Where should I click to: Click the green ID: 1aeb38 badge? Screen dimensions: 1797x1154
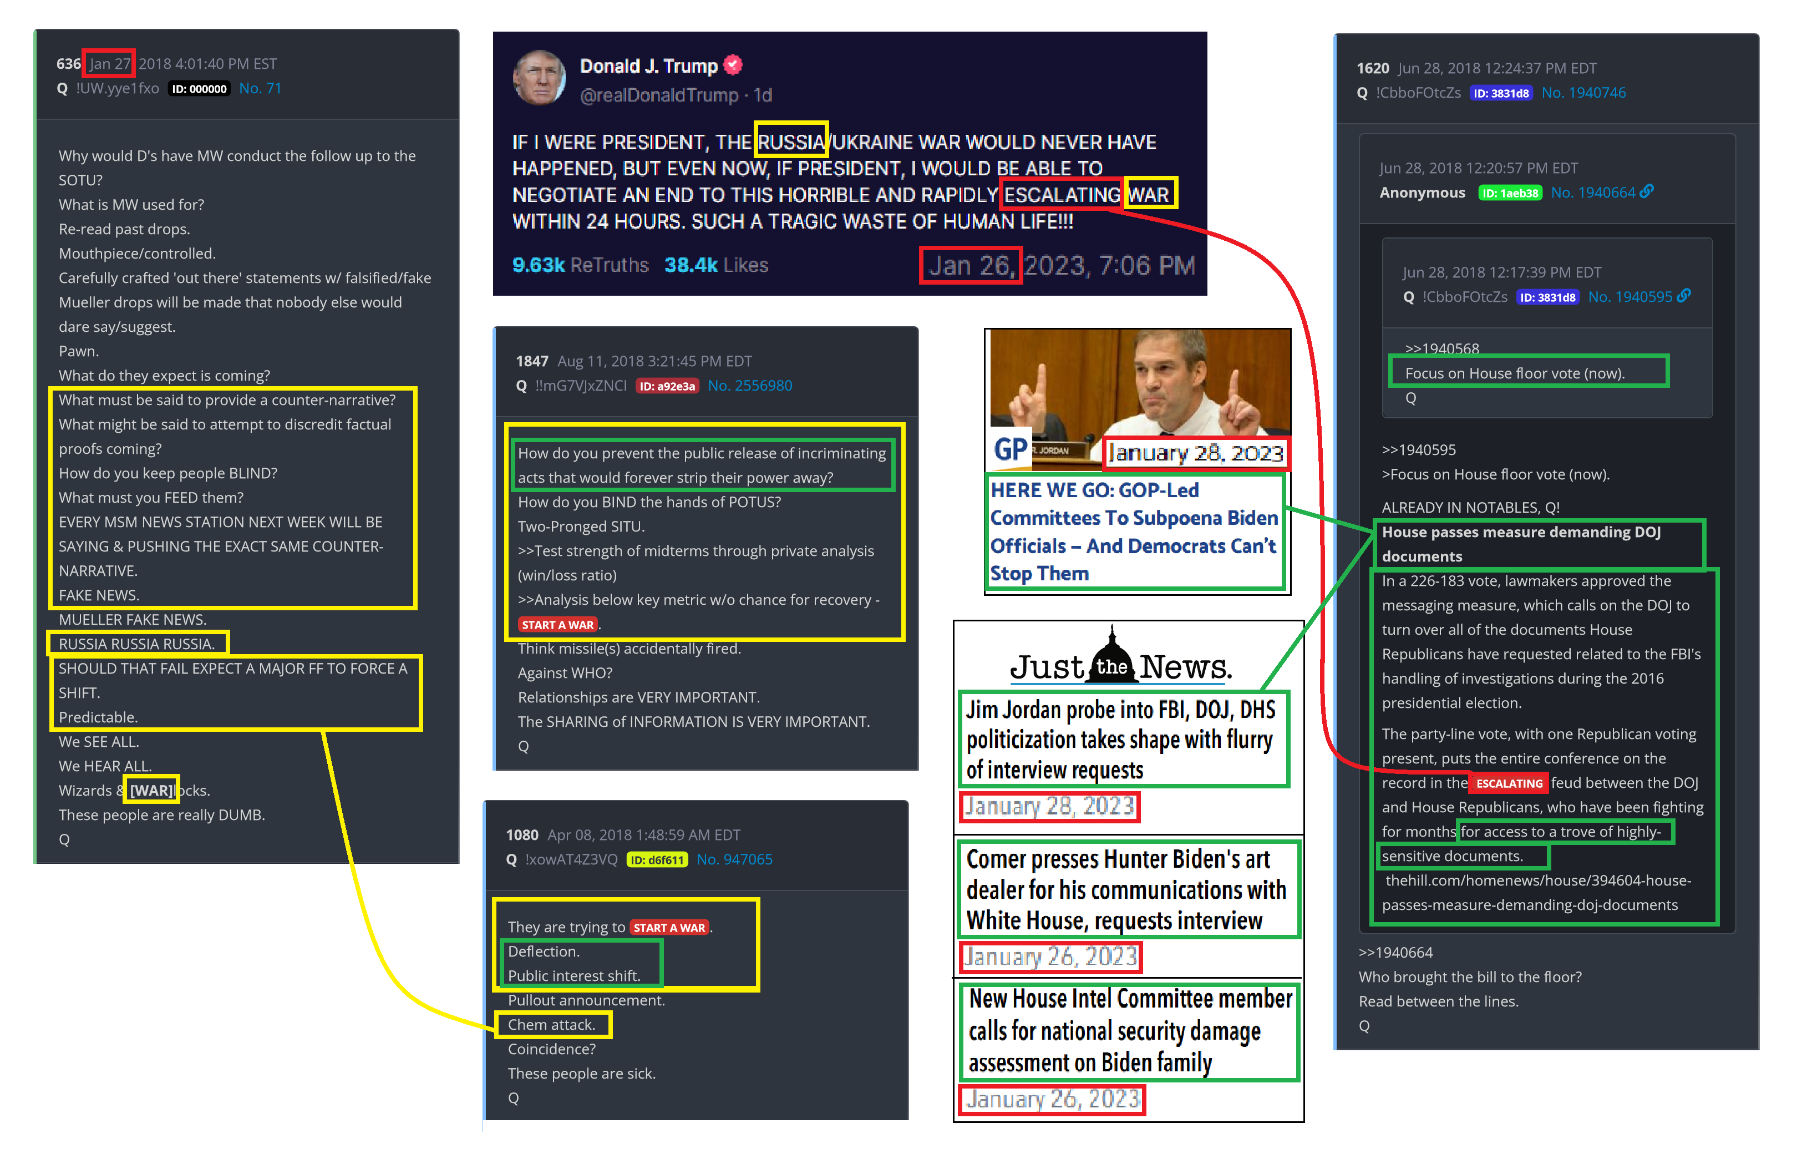(x=1510, y=193)
